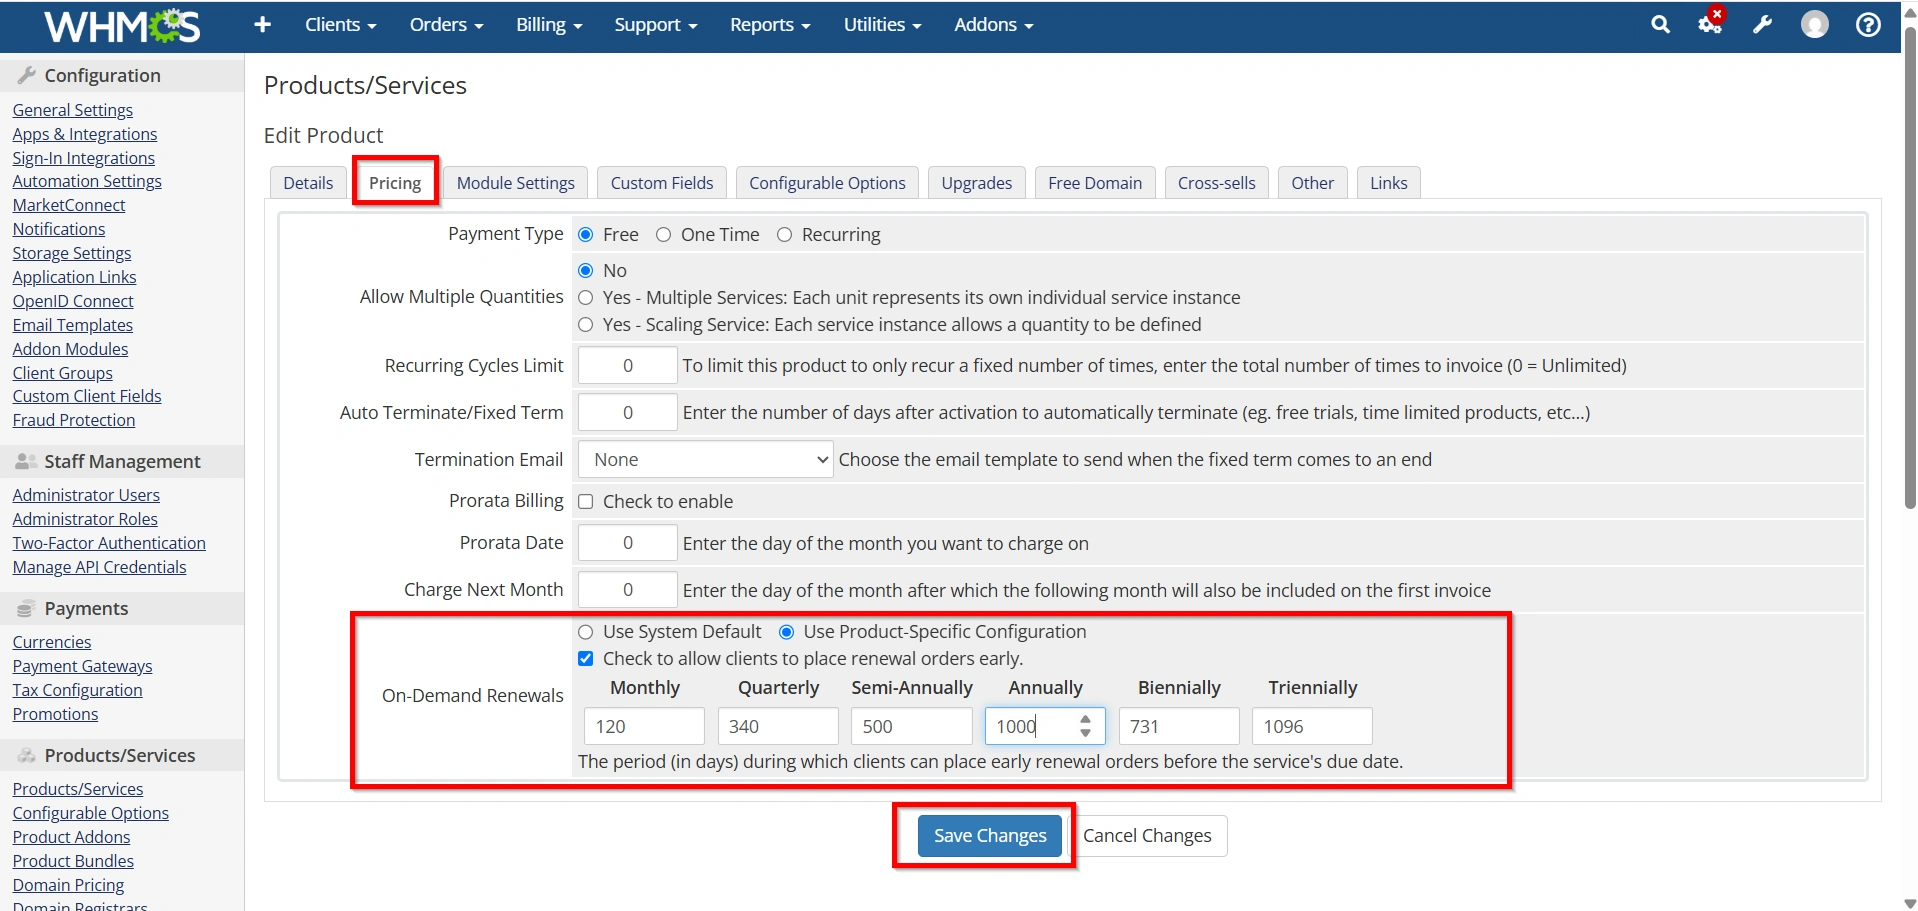Image resolution: width=1918 pixels, height=911 pixels.
Task: Click the Annually field stepper arrows
Action: (x=1086, y=726)
